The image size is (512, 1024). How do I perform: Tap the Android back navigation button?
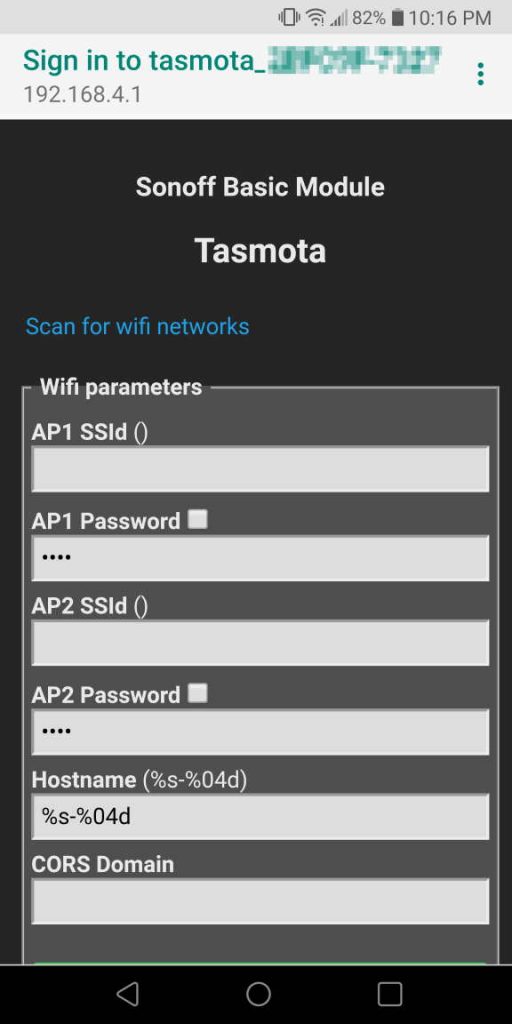(x=128, y=994)
